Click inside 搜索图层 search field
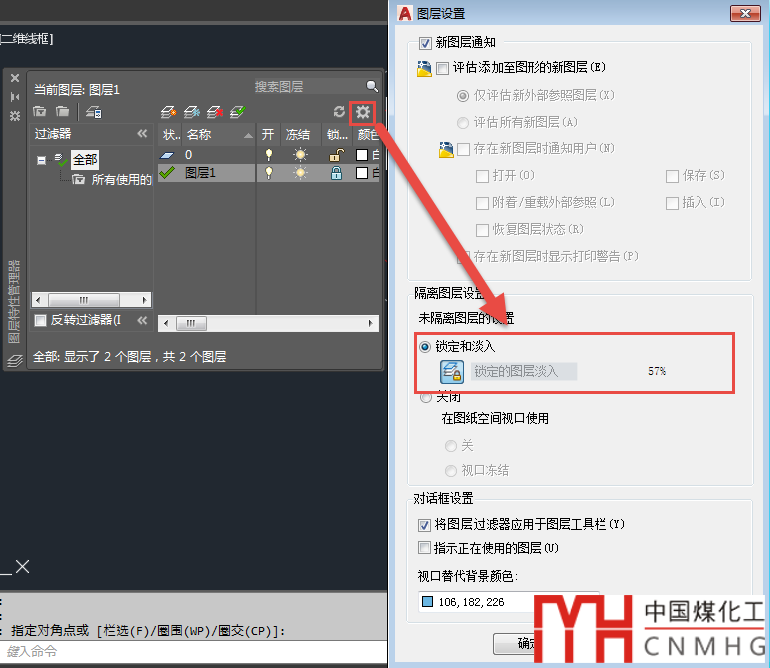 [308, 87]
